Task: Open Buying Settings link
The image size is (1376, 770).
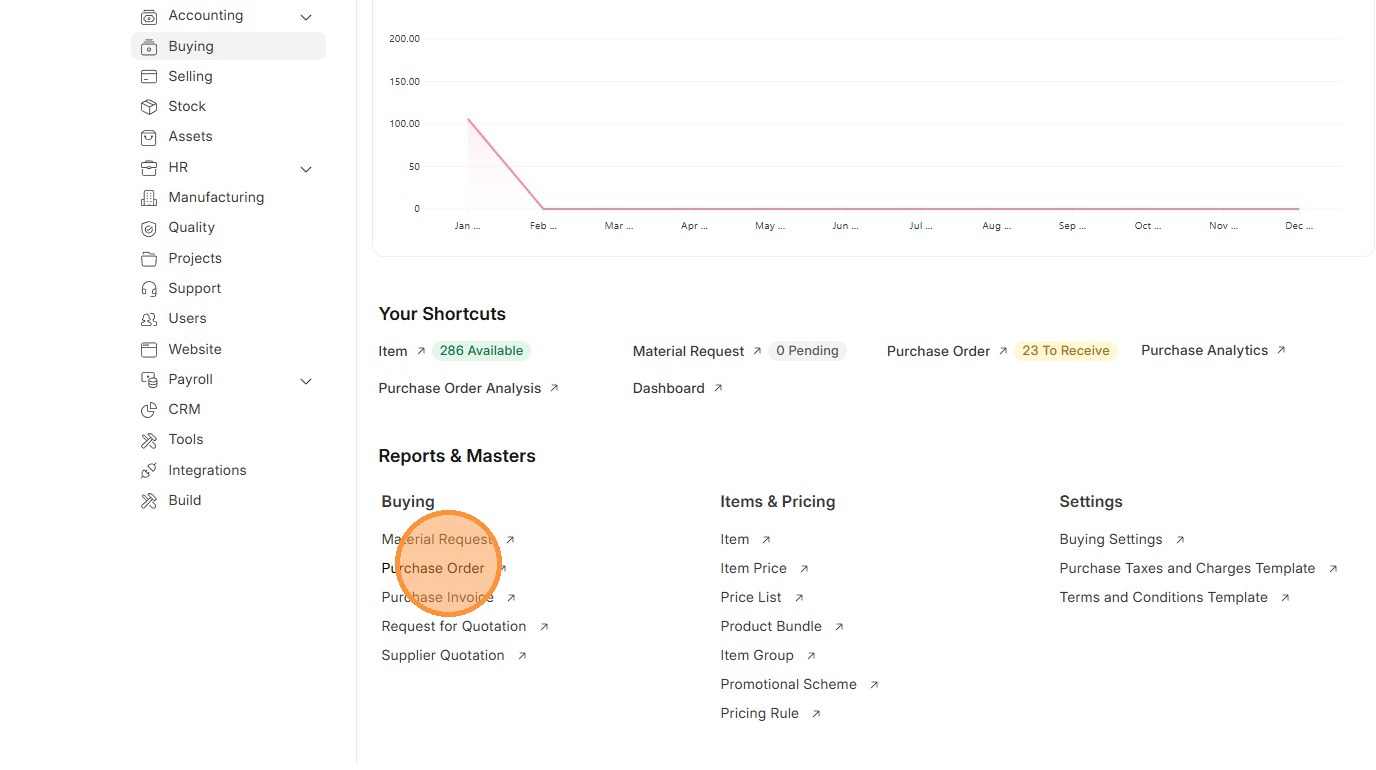Action: coord(1111,540)
